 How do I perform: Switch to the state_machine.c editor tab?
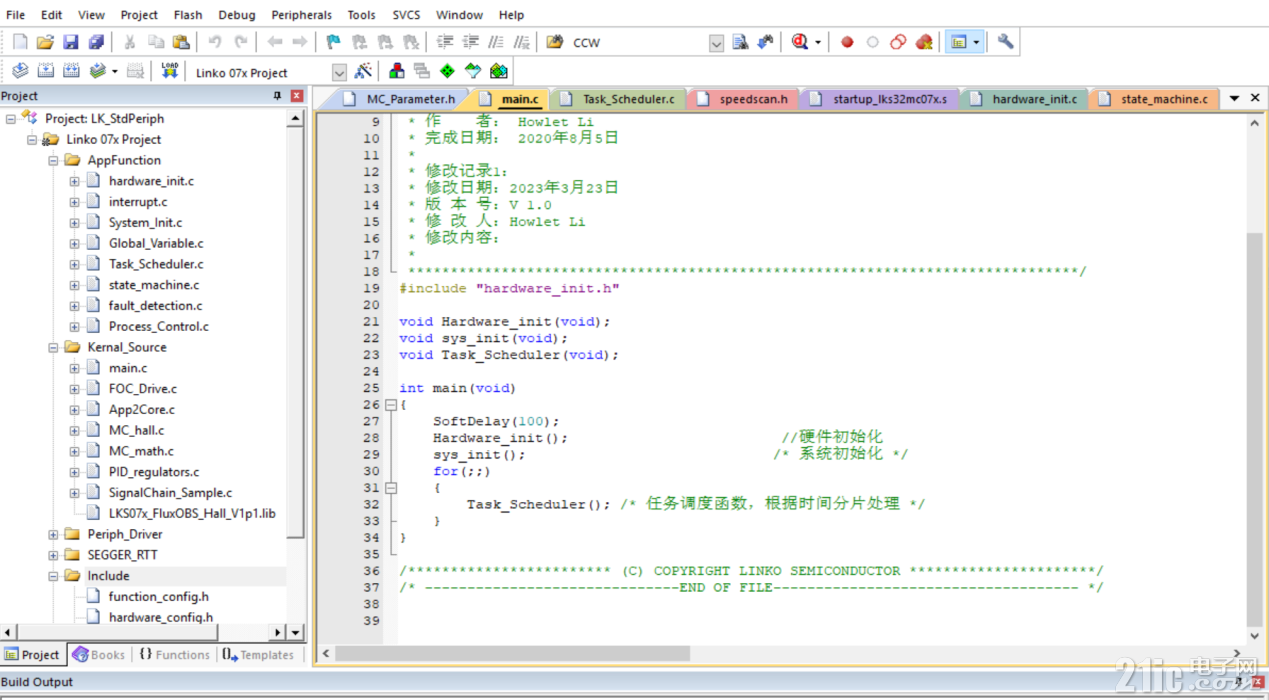coord(1155,99)
